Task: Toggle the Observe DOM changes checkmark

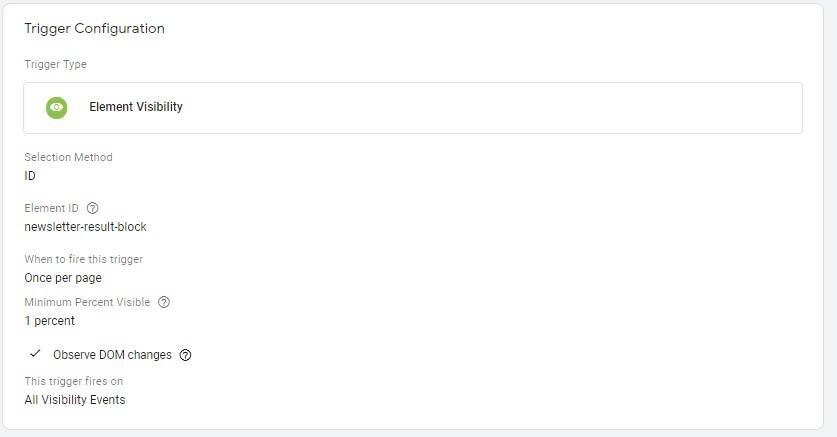Action: (x=35, y=354)
